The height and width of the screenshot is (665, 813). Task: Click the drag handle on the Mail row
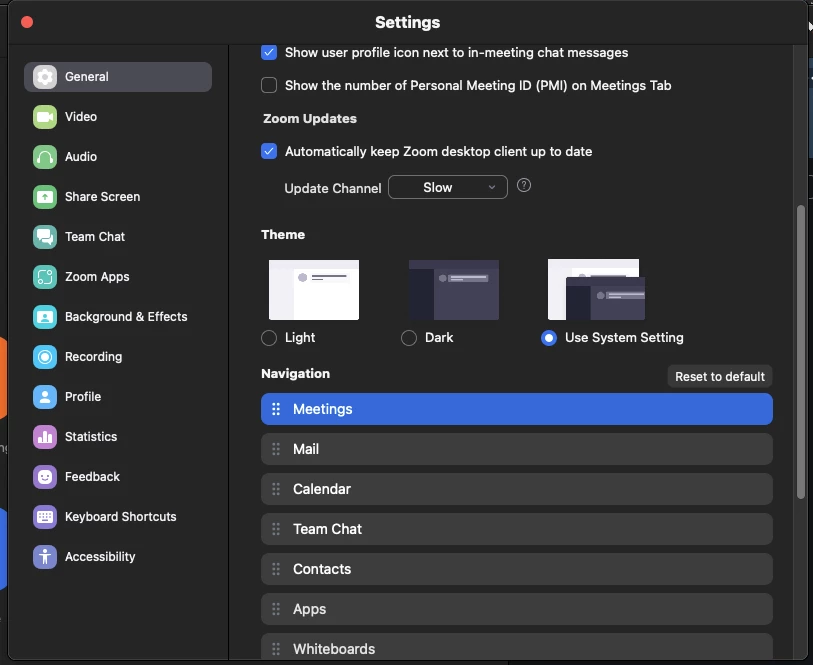(x=276, y=449)
